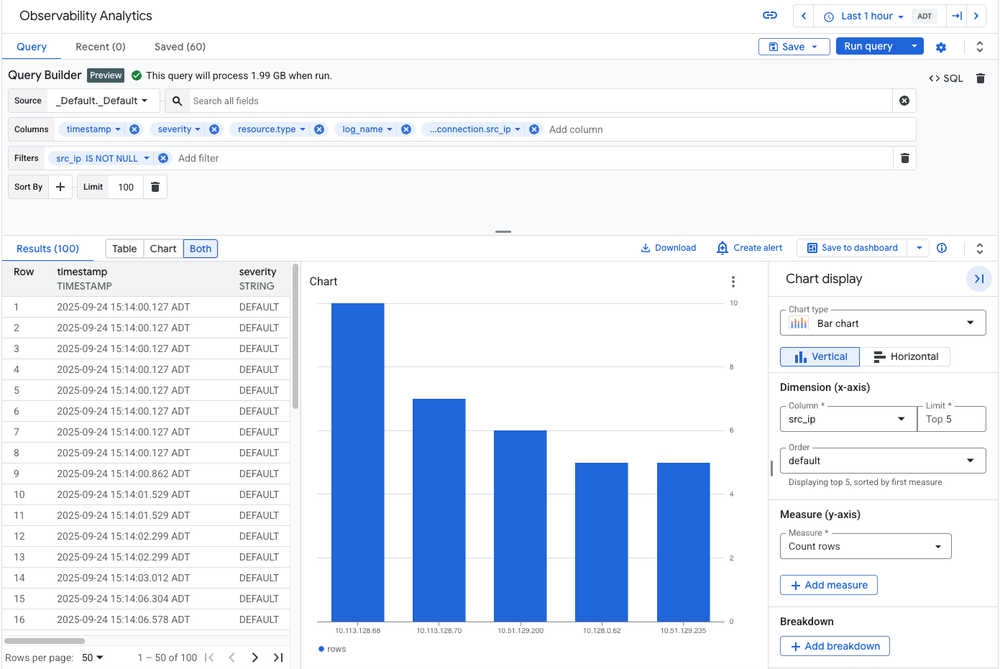This screenshot has width=1000, height=669.
Task: Select the Table view tab
Action: [124, 248]
